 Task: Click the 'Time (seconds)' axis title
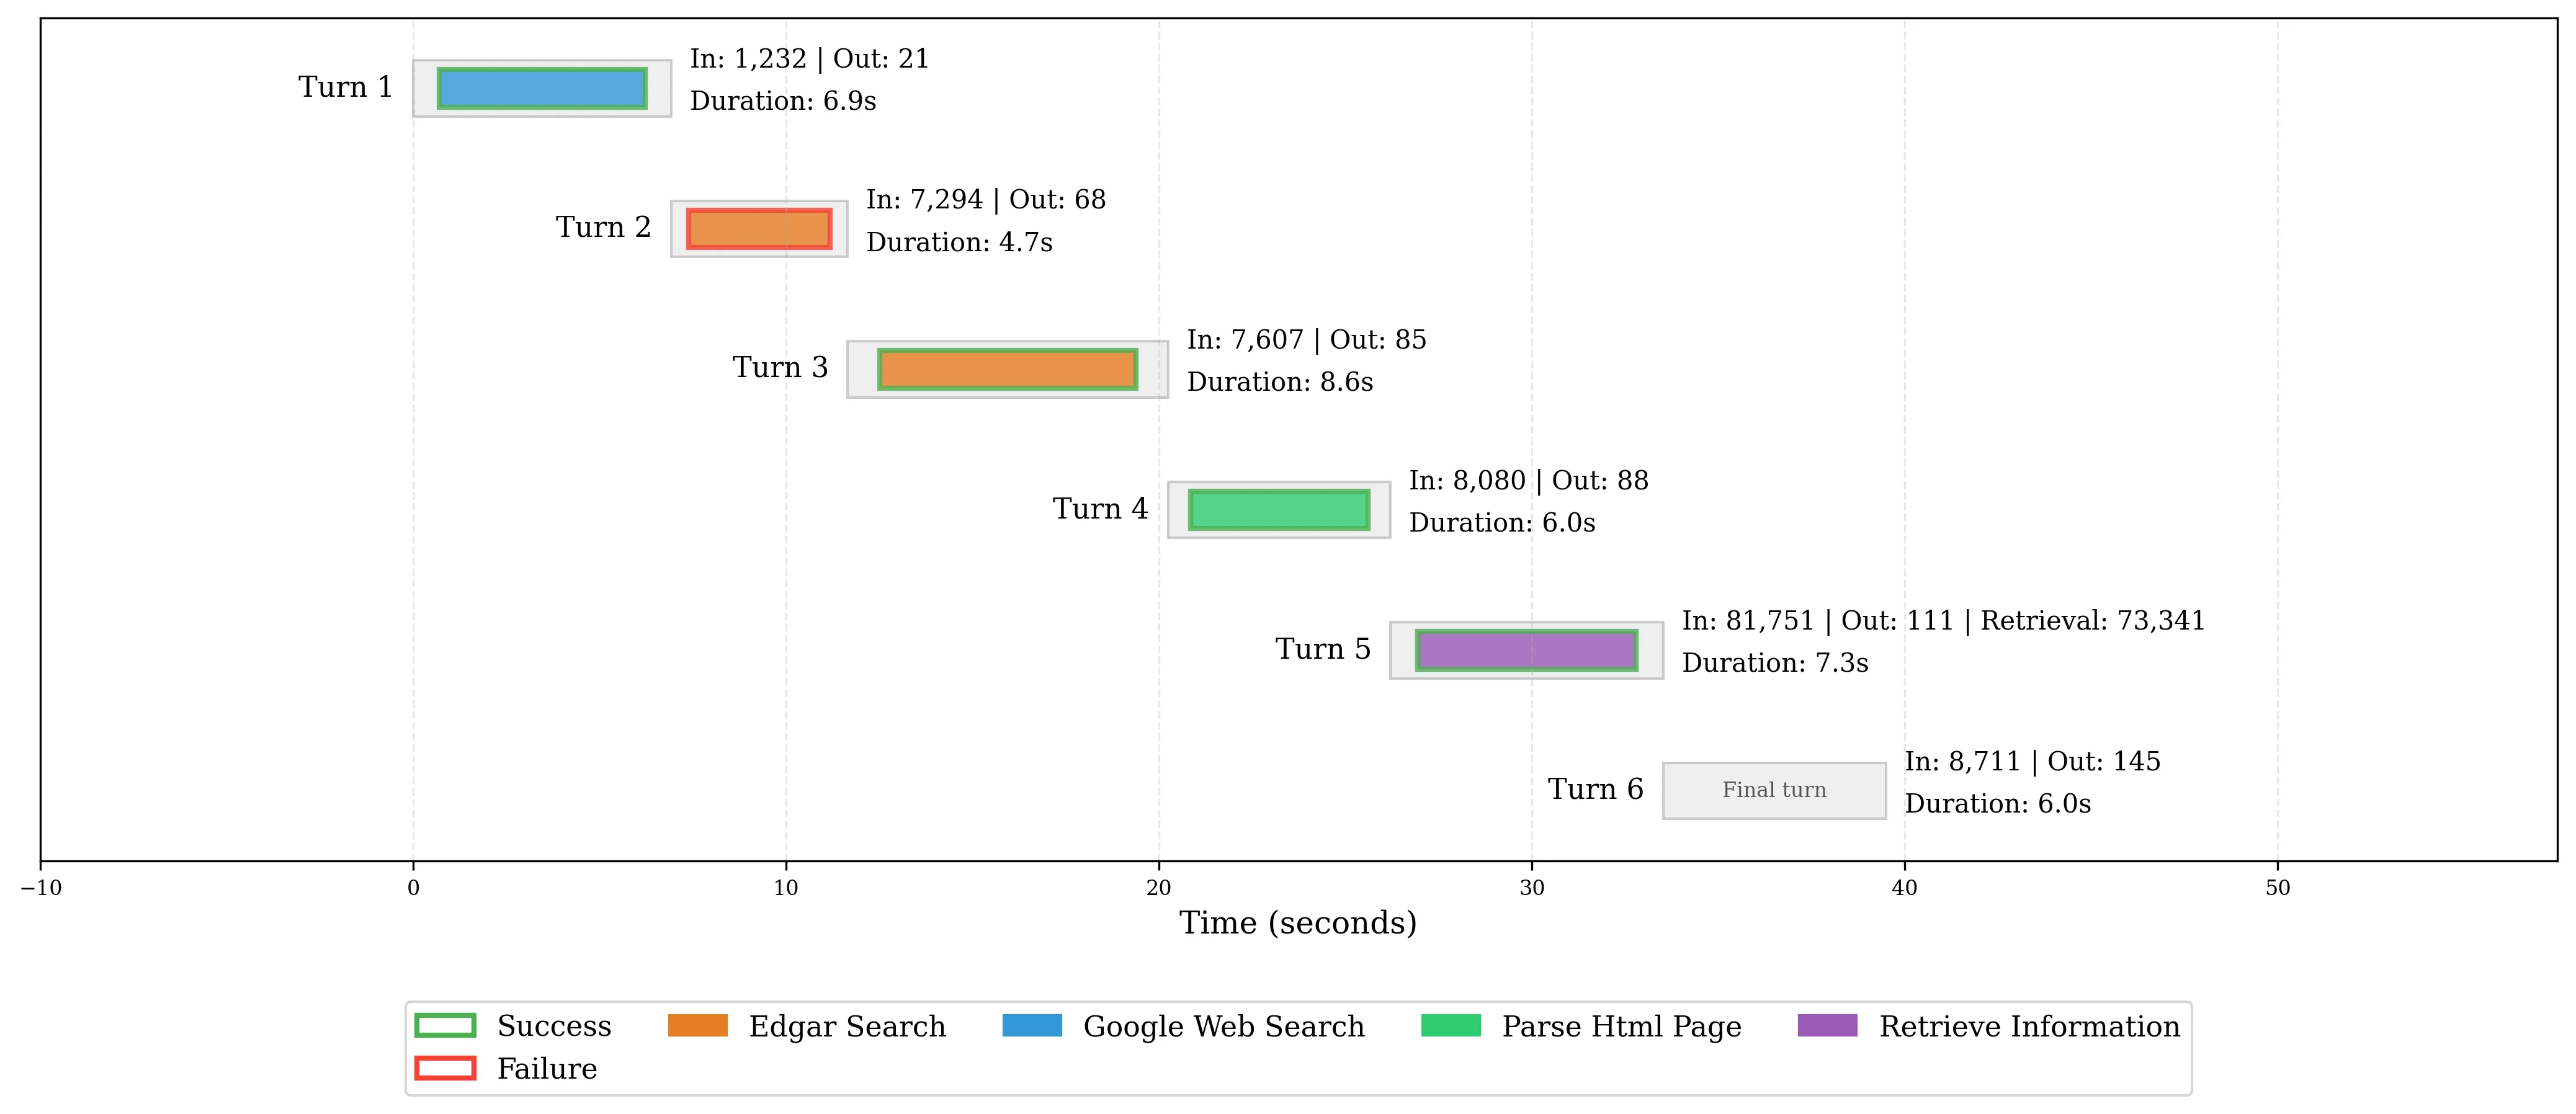[x=1298, y=923]
